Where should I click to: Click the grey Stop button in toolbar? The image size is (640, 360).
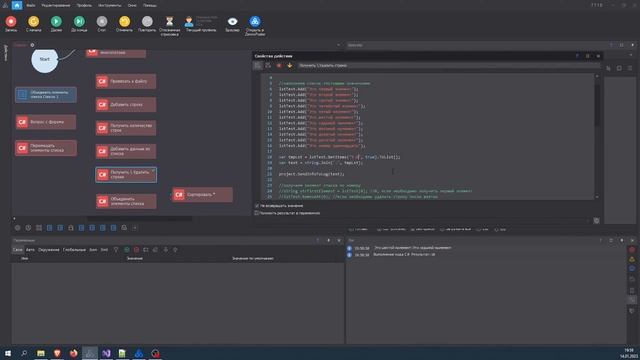(x=102, y=21)
